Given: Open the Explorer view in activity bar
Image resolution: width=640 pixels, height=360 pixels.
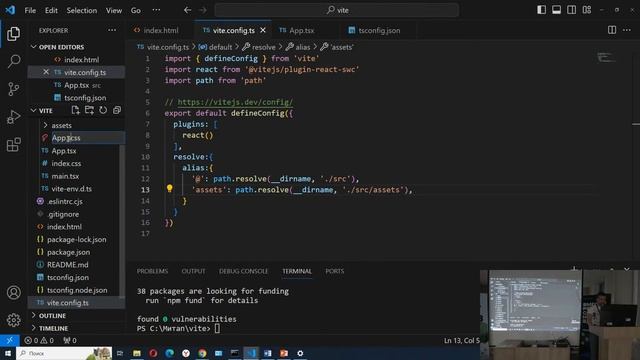Looking at the screenshot, I should click(13, 34).
